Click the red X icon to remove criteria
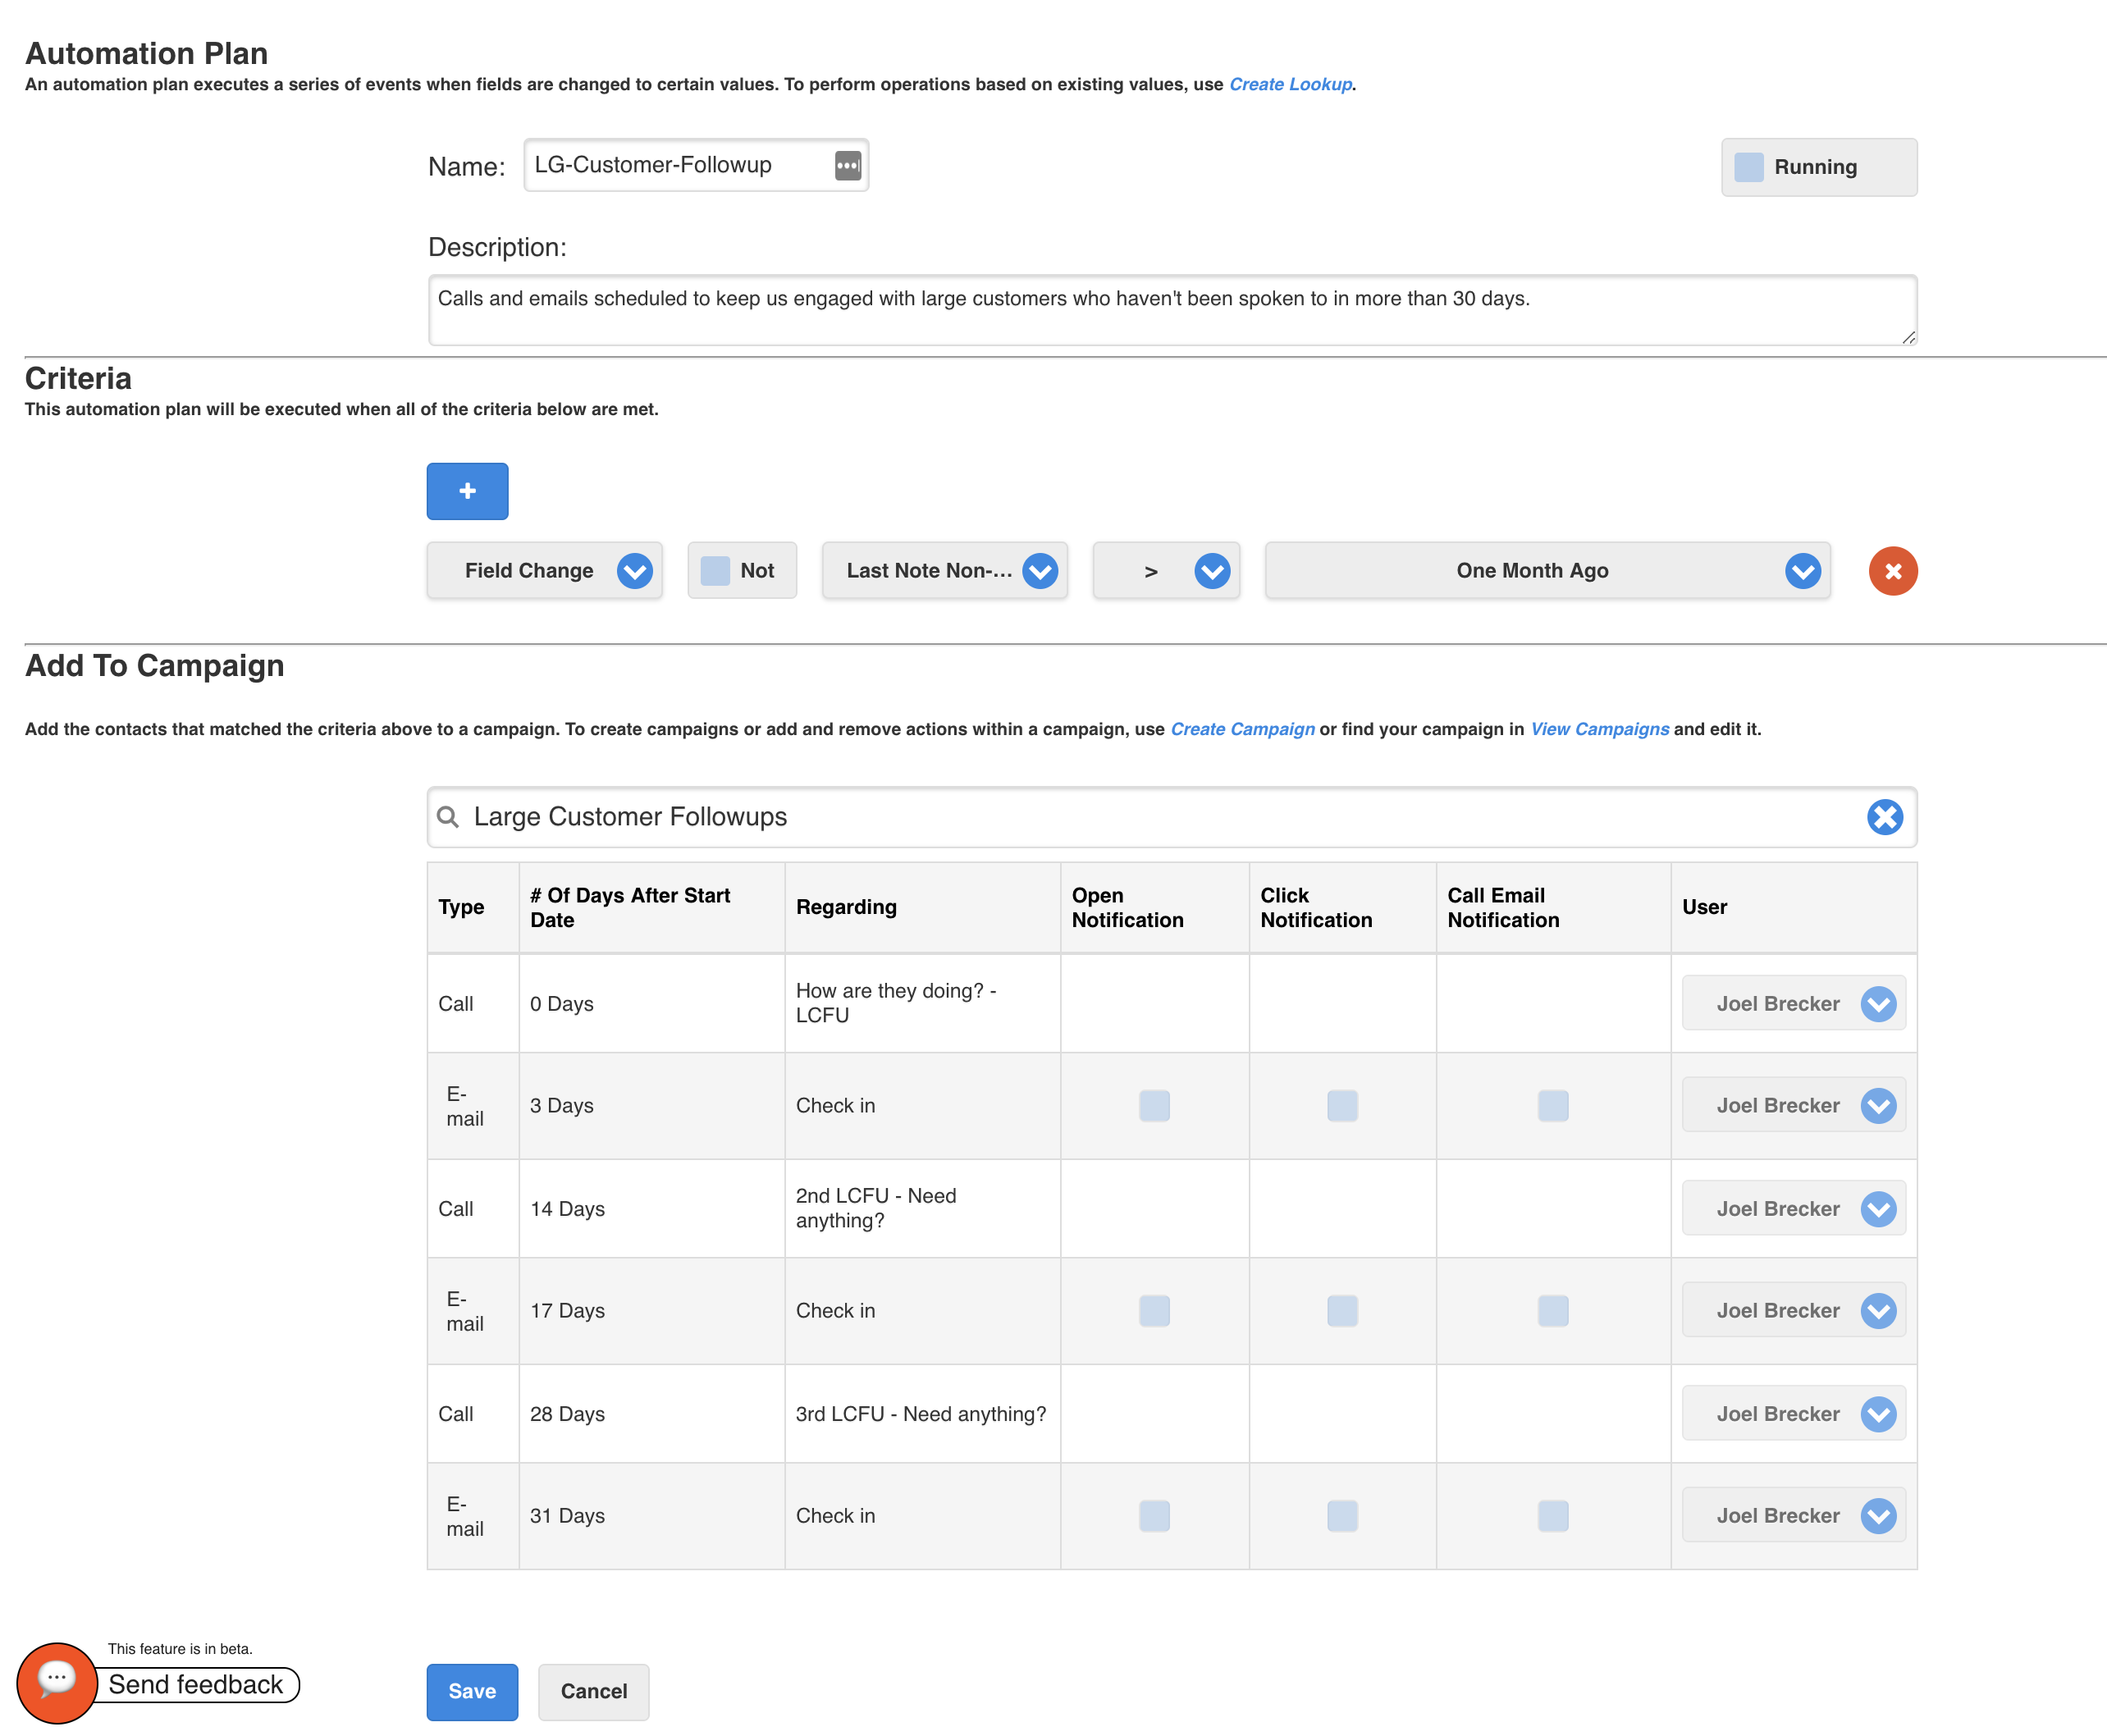This screenshot has width=2107, height=1736. point(1892,570)
